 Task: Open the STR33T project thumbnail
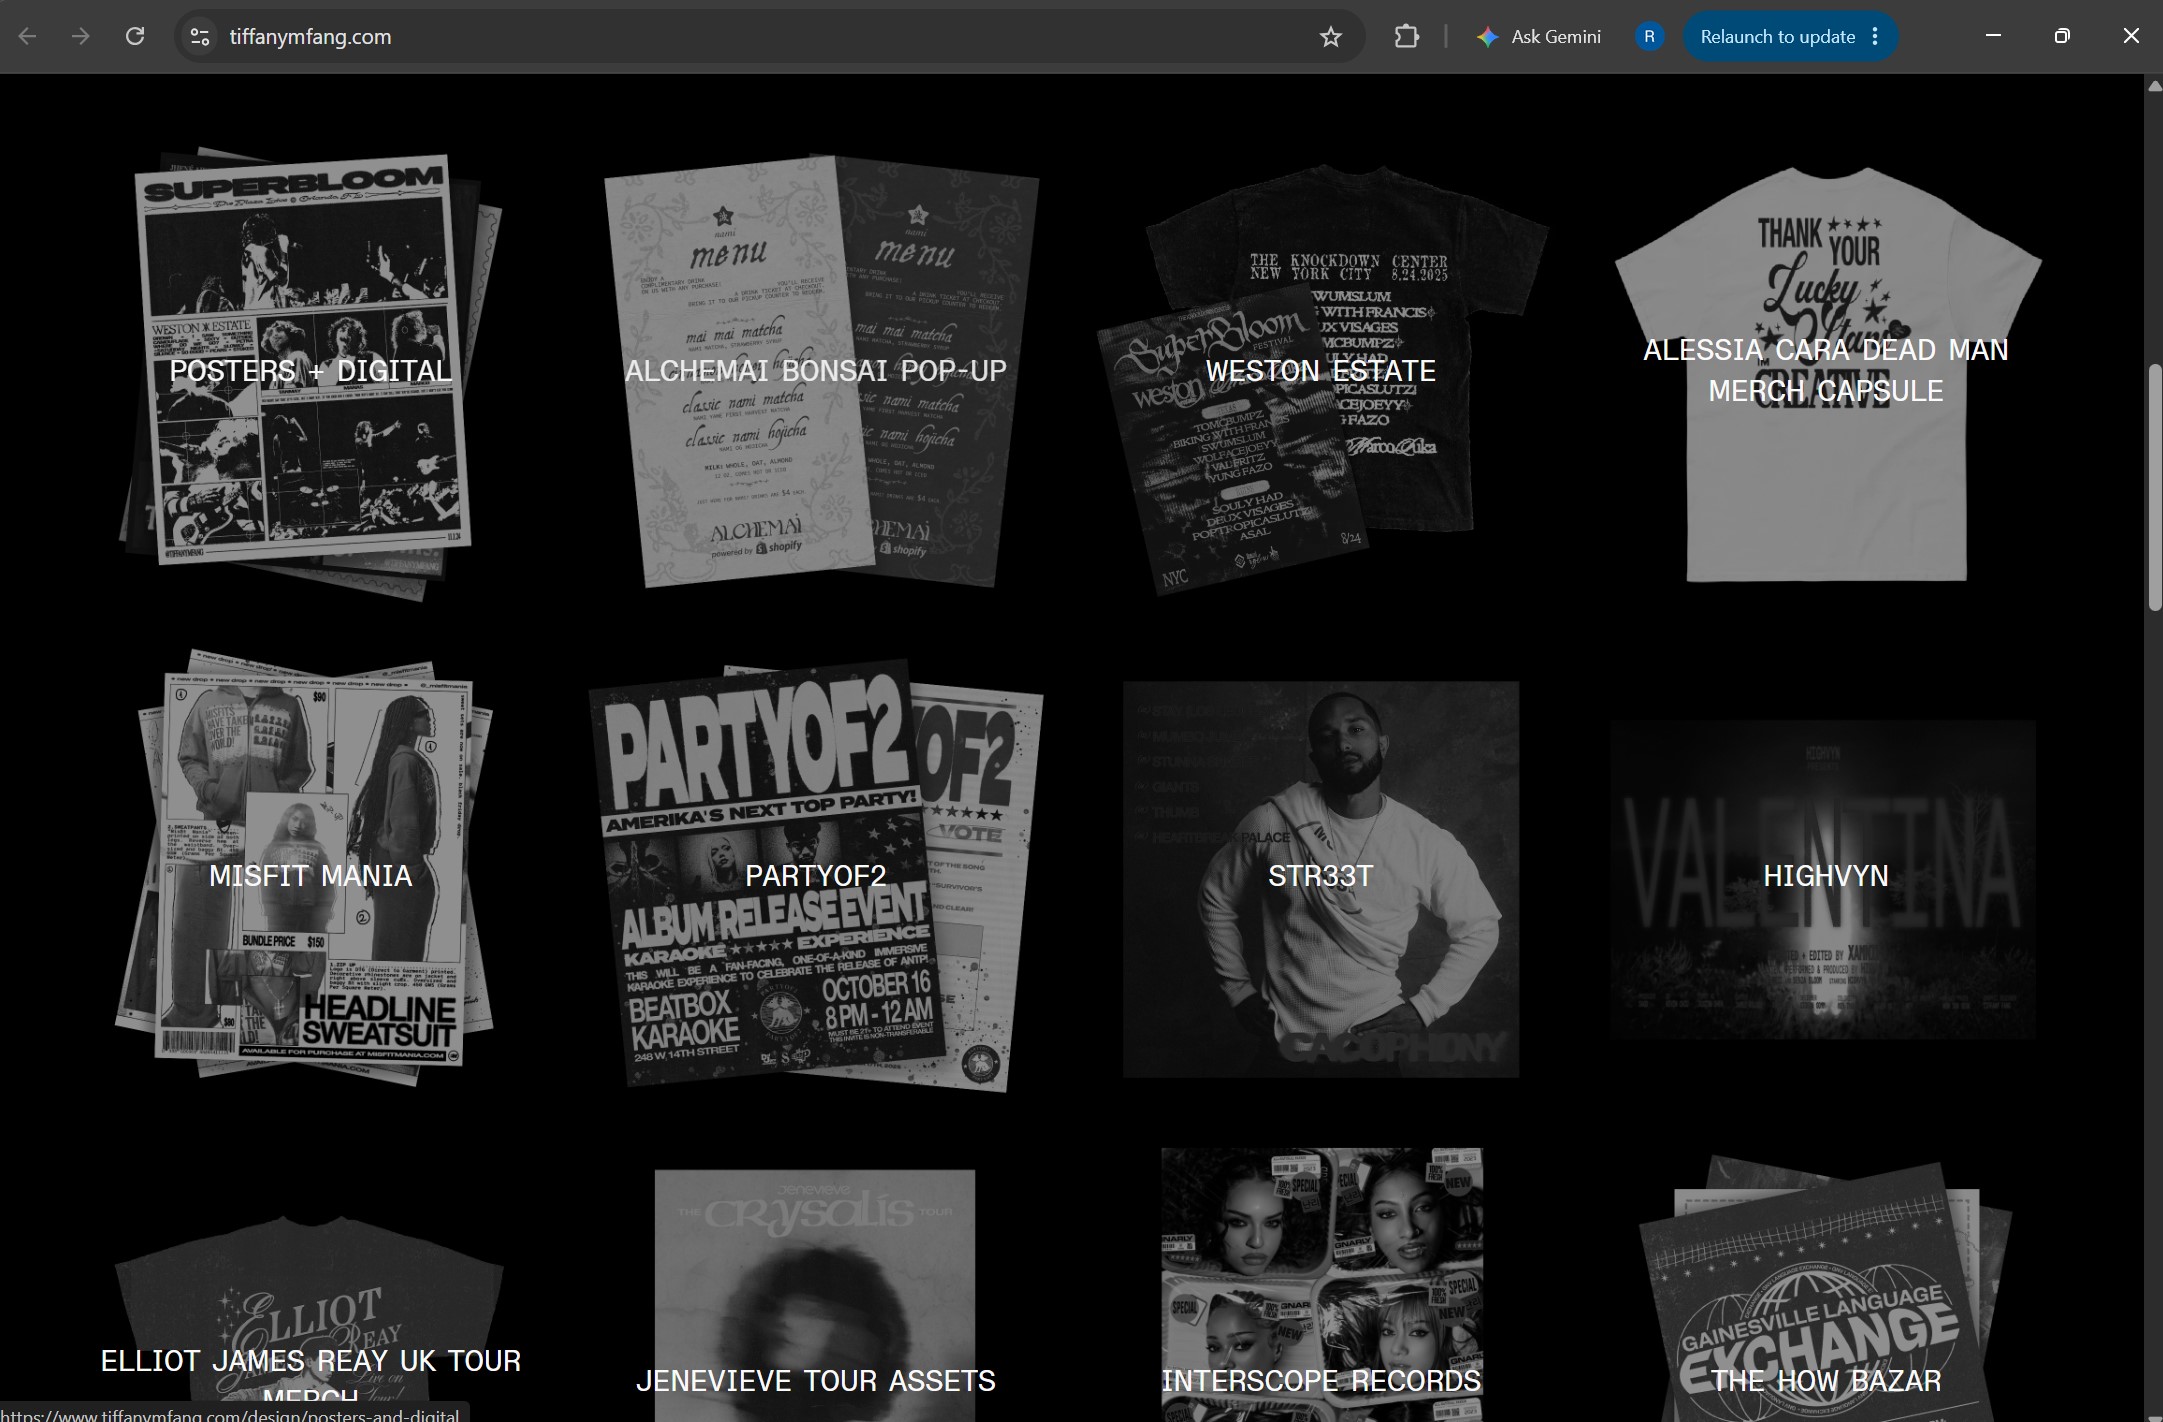pyautogui.click(x=1320, y=879)
